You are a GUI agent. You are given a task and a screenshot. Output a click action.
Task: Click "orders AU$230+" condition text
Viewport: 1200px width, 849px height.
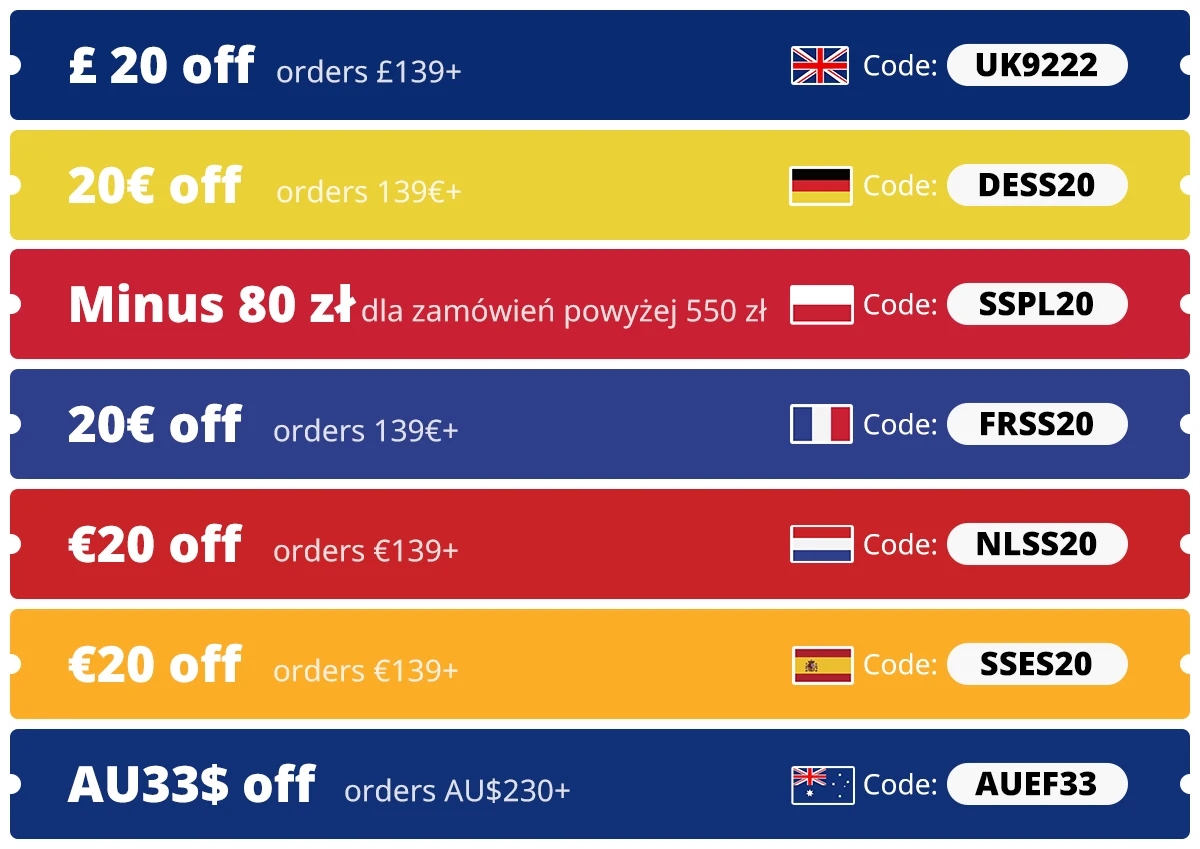tap(457, 791)
